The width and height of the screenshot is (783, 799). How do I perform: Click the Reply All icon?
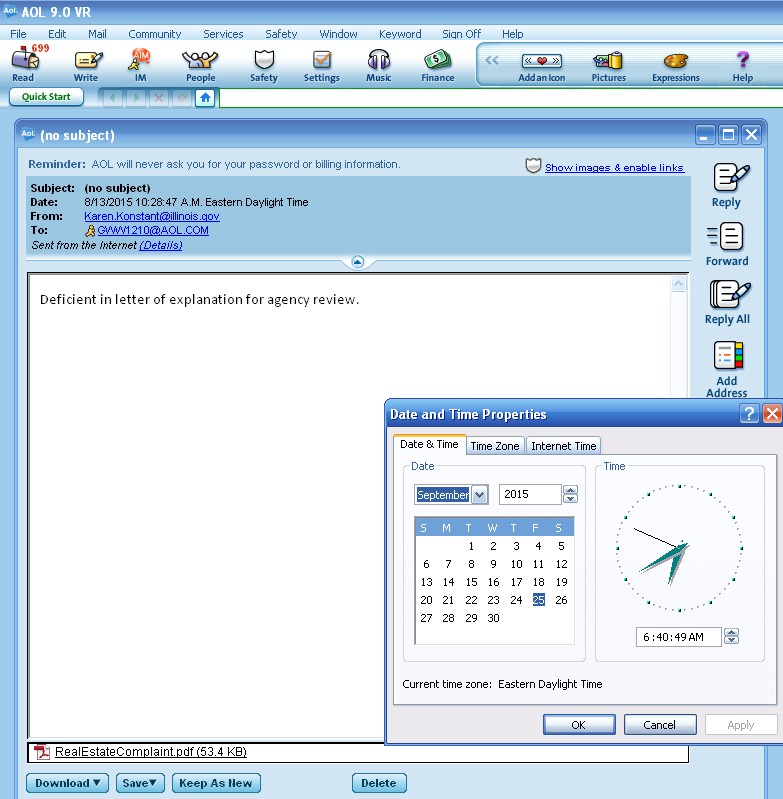click(x=727, y=302)
